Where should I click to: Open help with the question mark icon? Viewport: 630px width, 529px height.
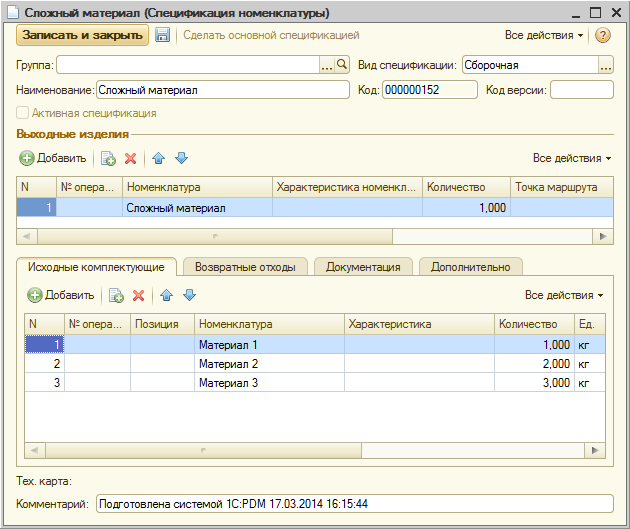tap(603, 35)
